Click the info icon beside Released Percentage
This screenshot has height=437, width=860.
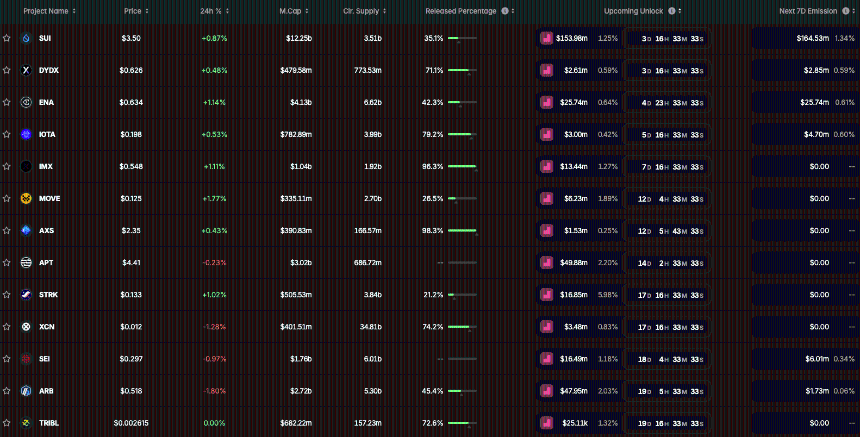pyautogui.click(x=504, y=11)
